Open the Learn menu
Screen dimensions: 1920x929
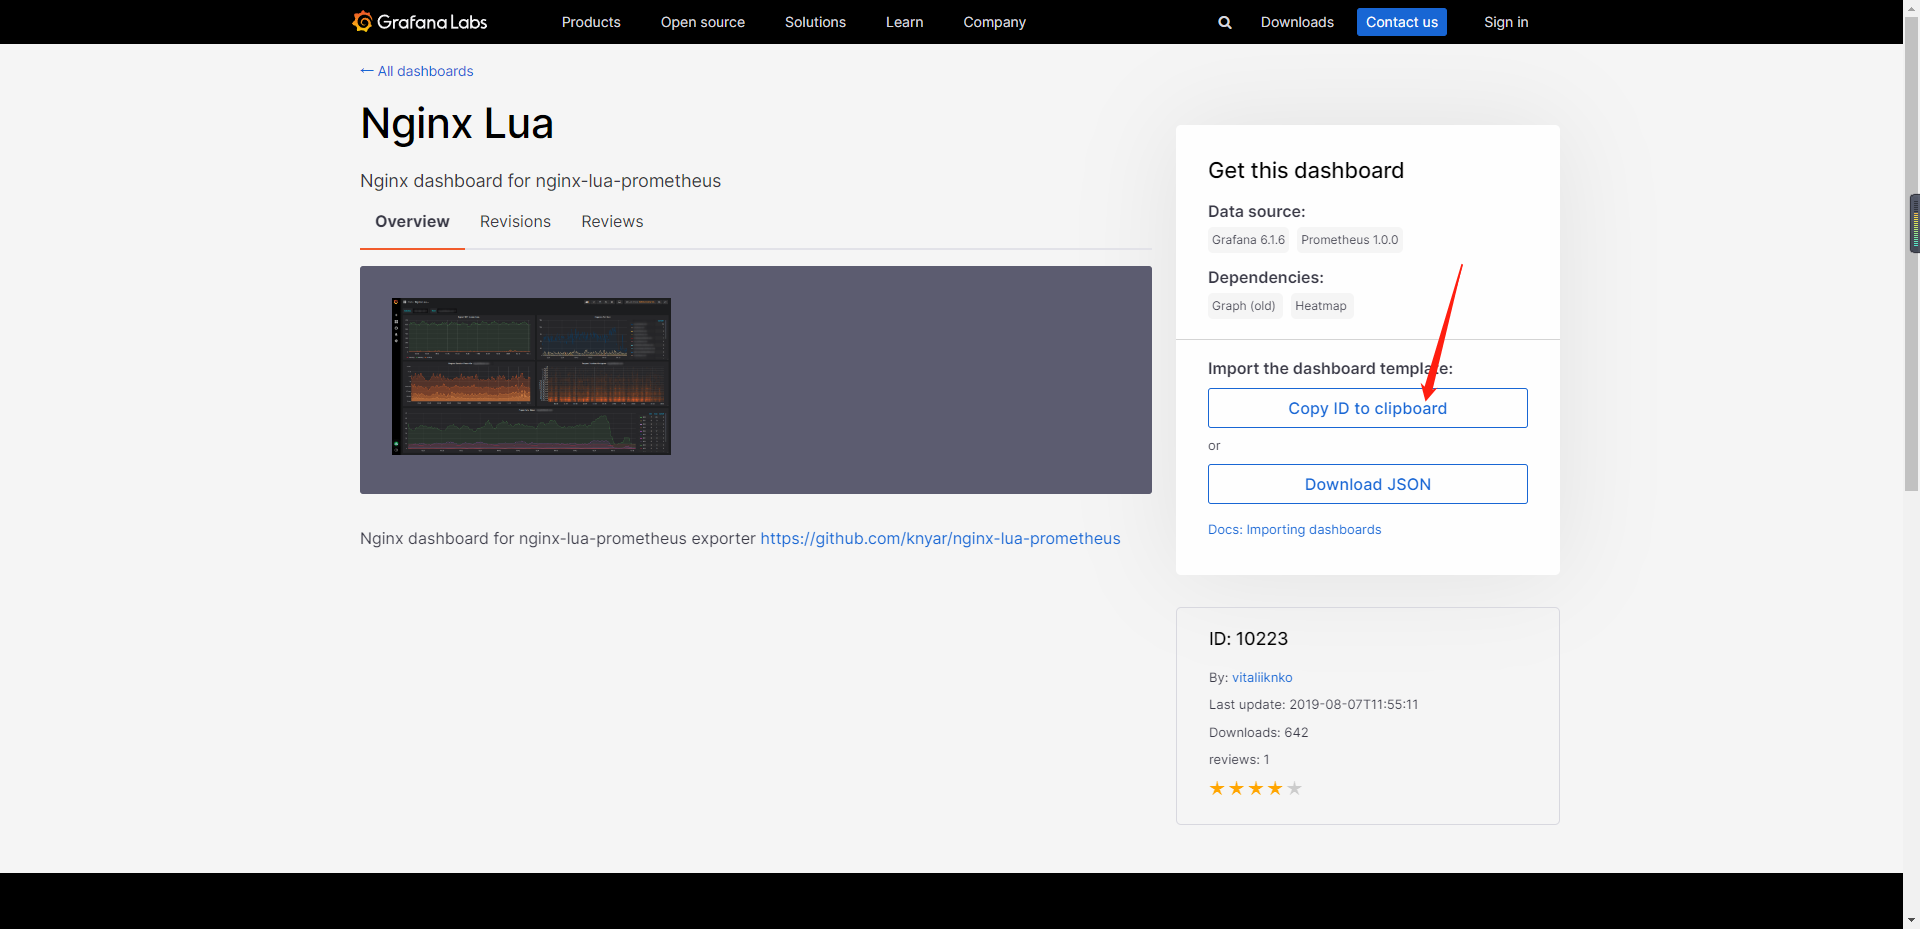(x=905, y=22)
